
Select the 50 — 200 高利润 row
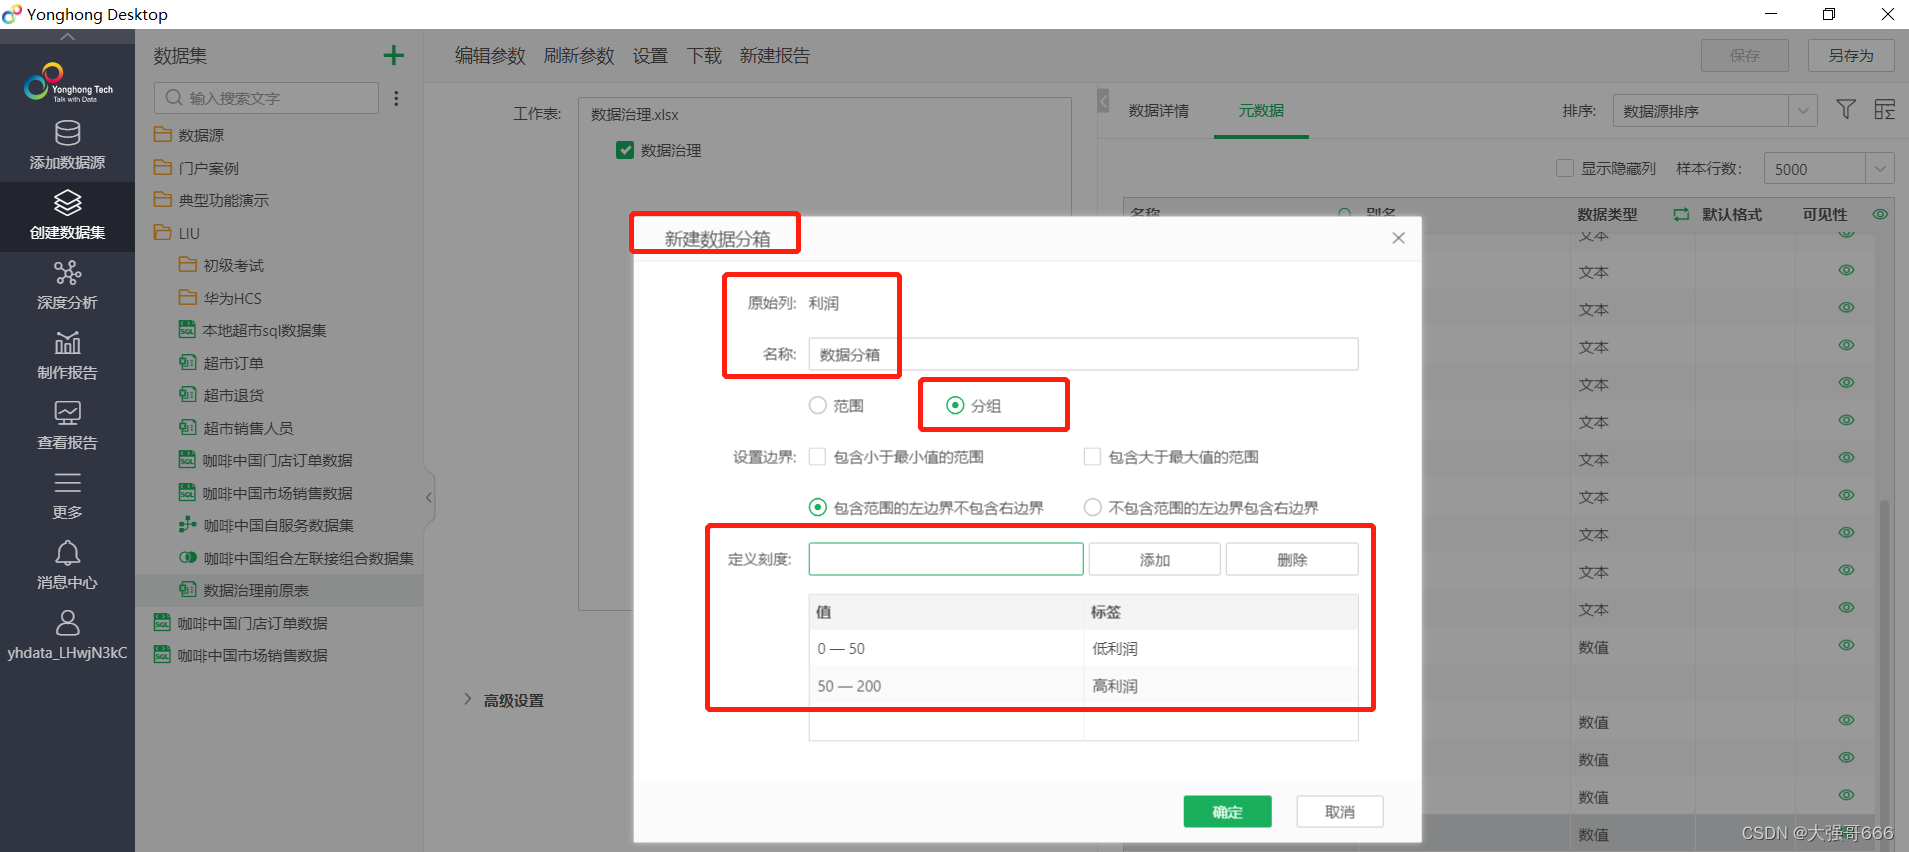coord(1083,686)
